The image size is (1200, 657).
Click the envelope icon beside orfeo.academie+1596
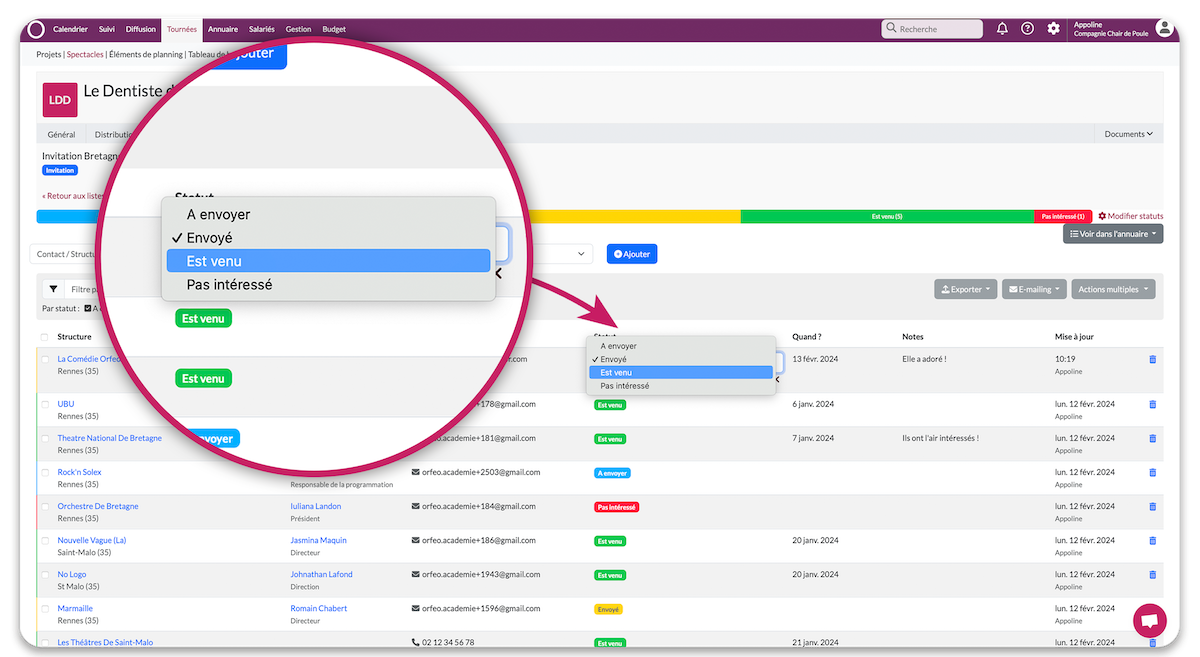coord(416,608)
